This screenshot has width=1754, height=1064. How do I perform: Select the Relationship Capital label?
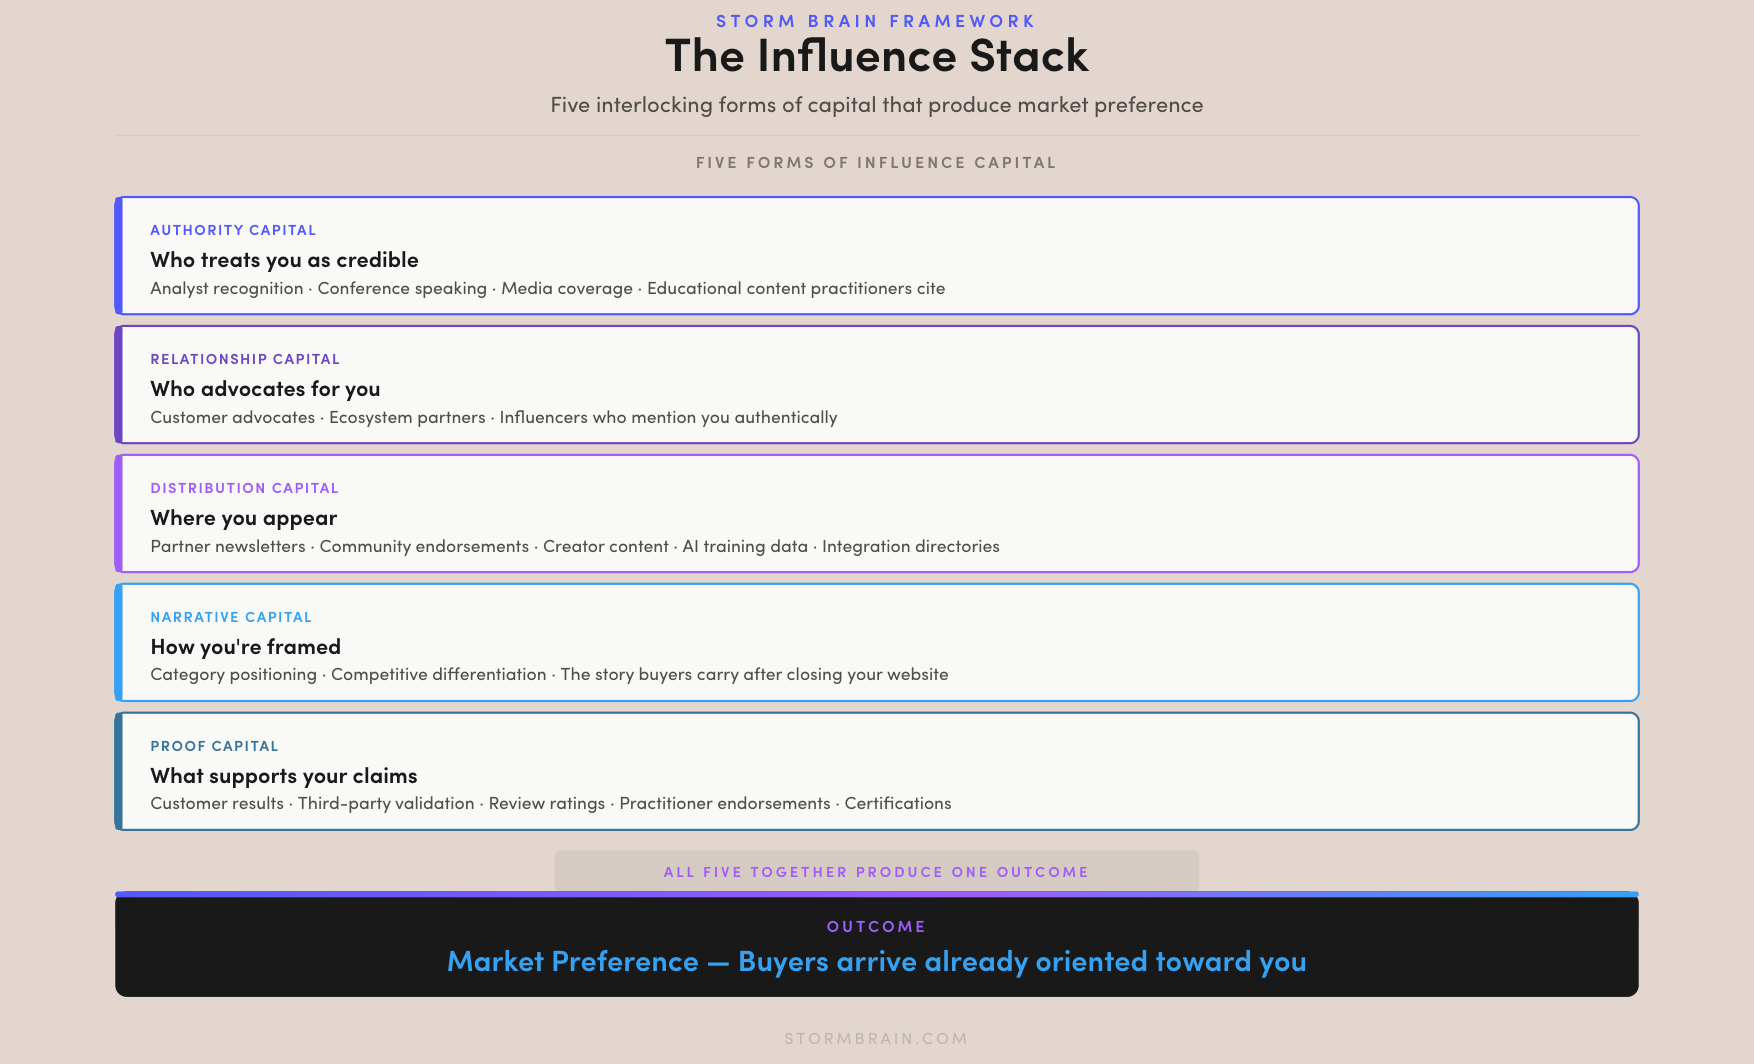pyautogui.click(x=245, y=359)
